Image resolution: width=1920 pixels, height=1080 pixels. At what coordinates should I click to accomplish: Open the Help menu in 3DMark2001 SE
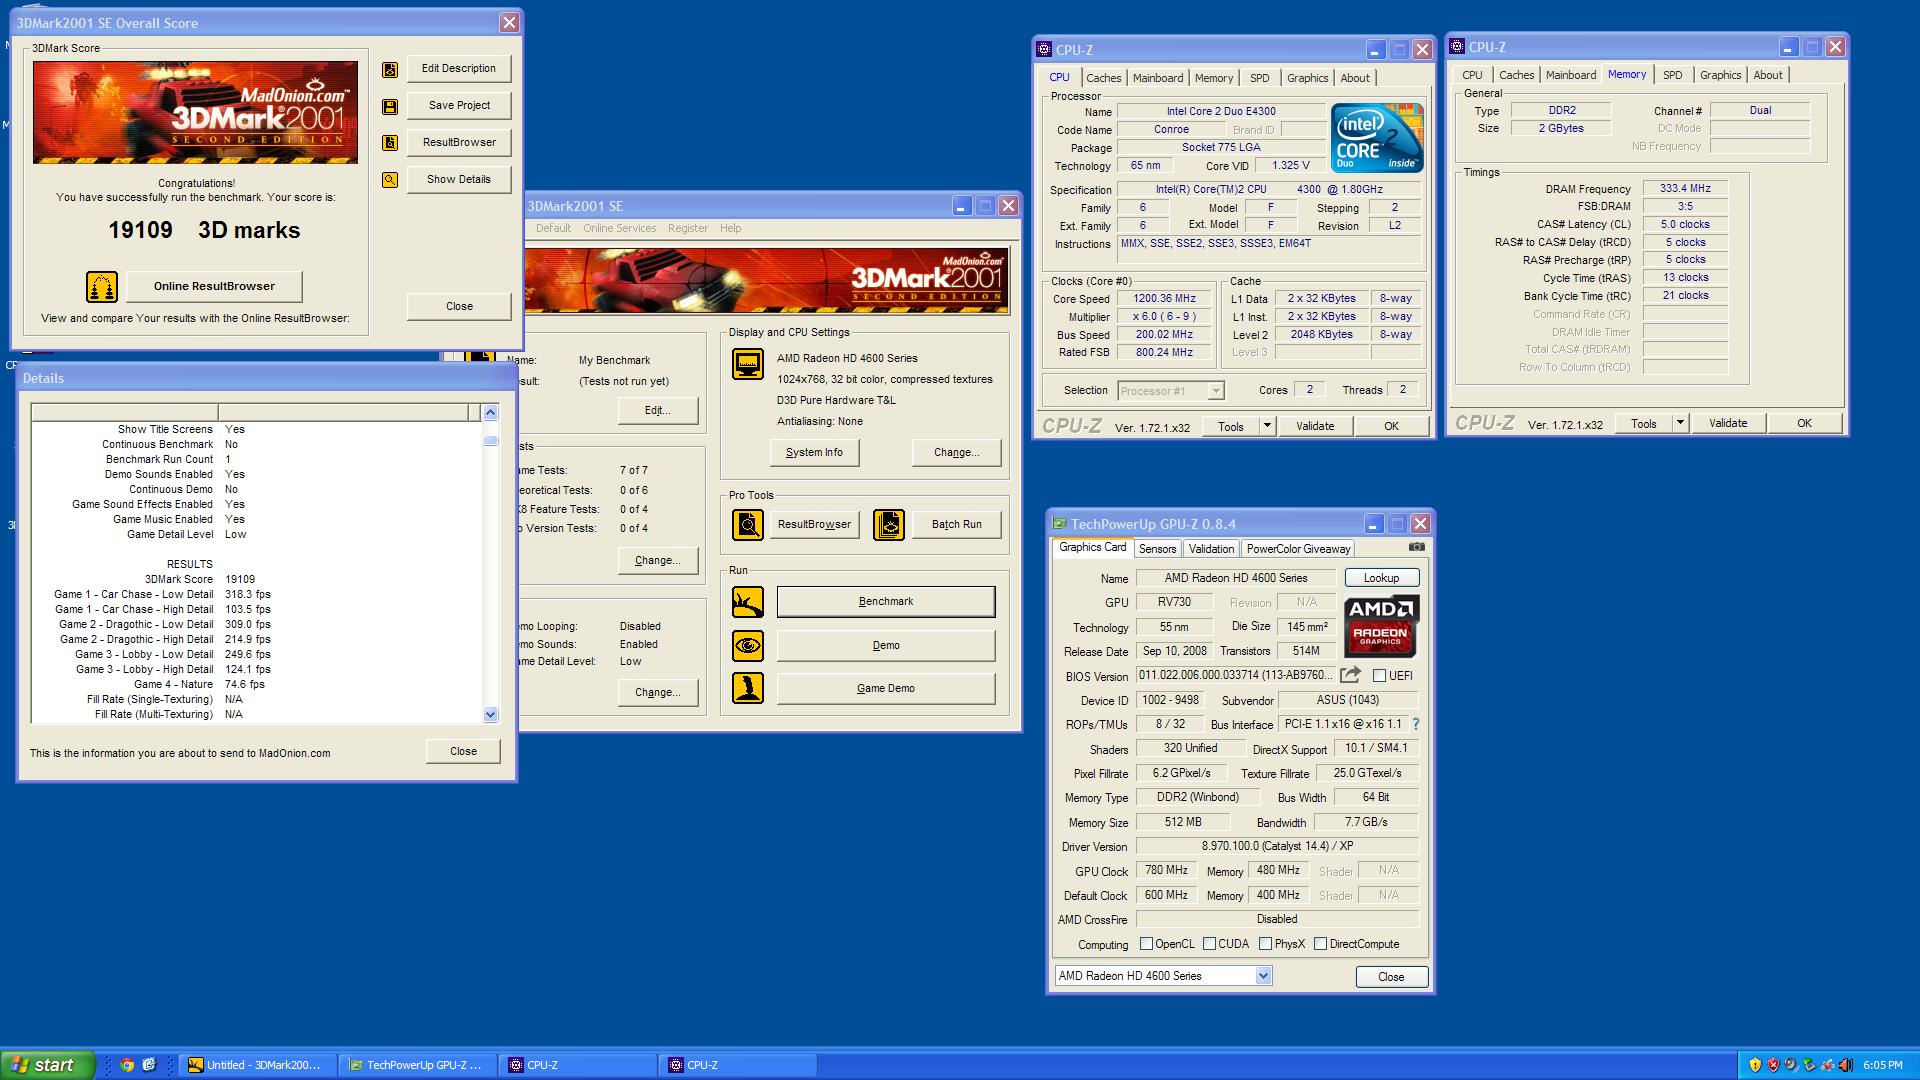point(731,228)
